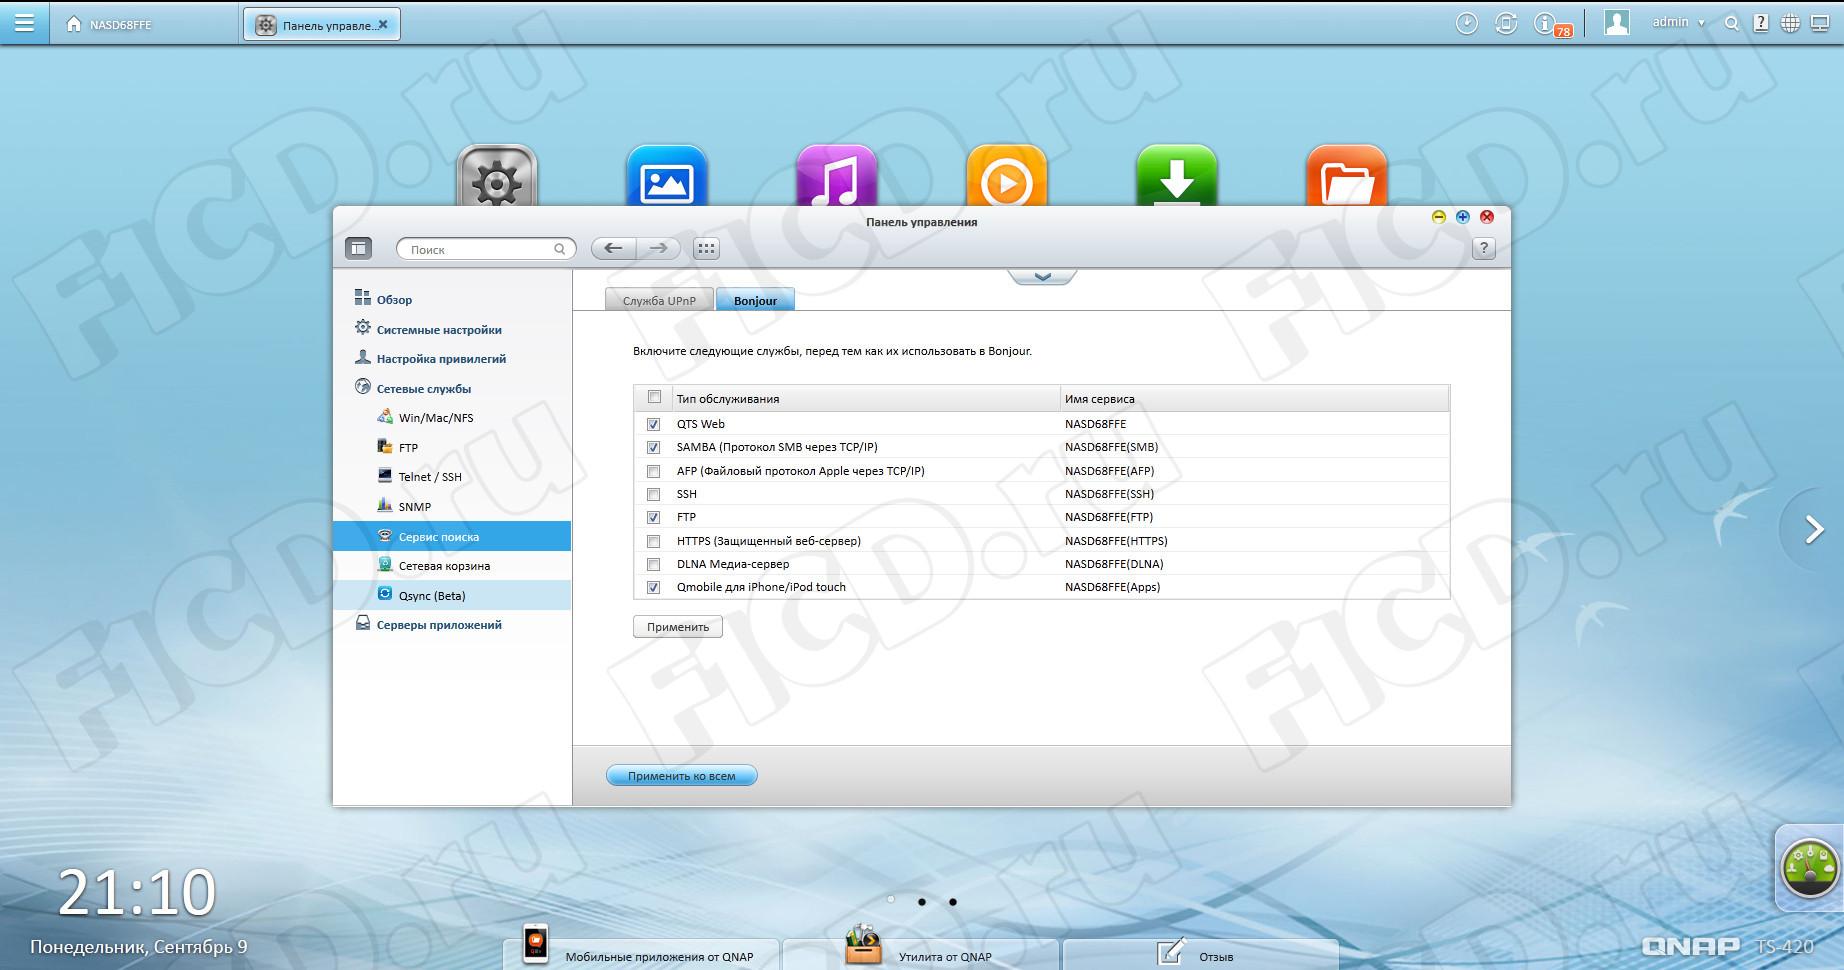Launch the Photo Station desktop icon
The width and height of the screenshot is (1844, 970).
(x=667, y=176)
